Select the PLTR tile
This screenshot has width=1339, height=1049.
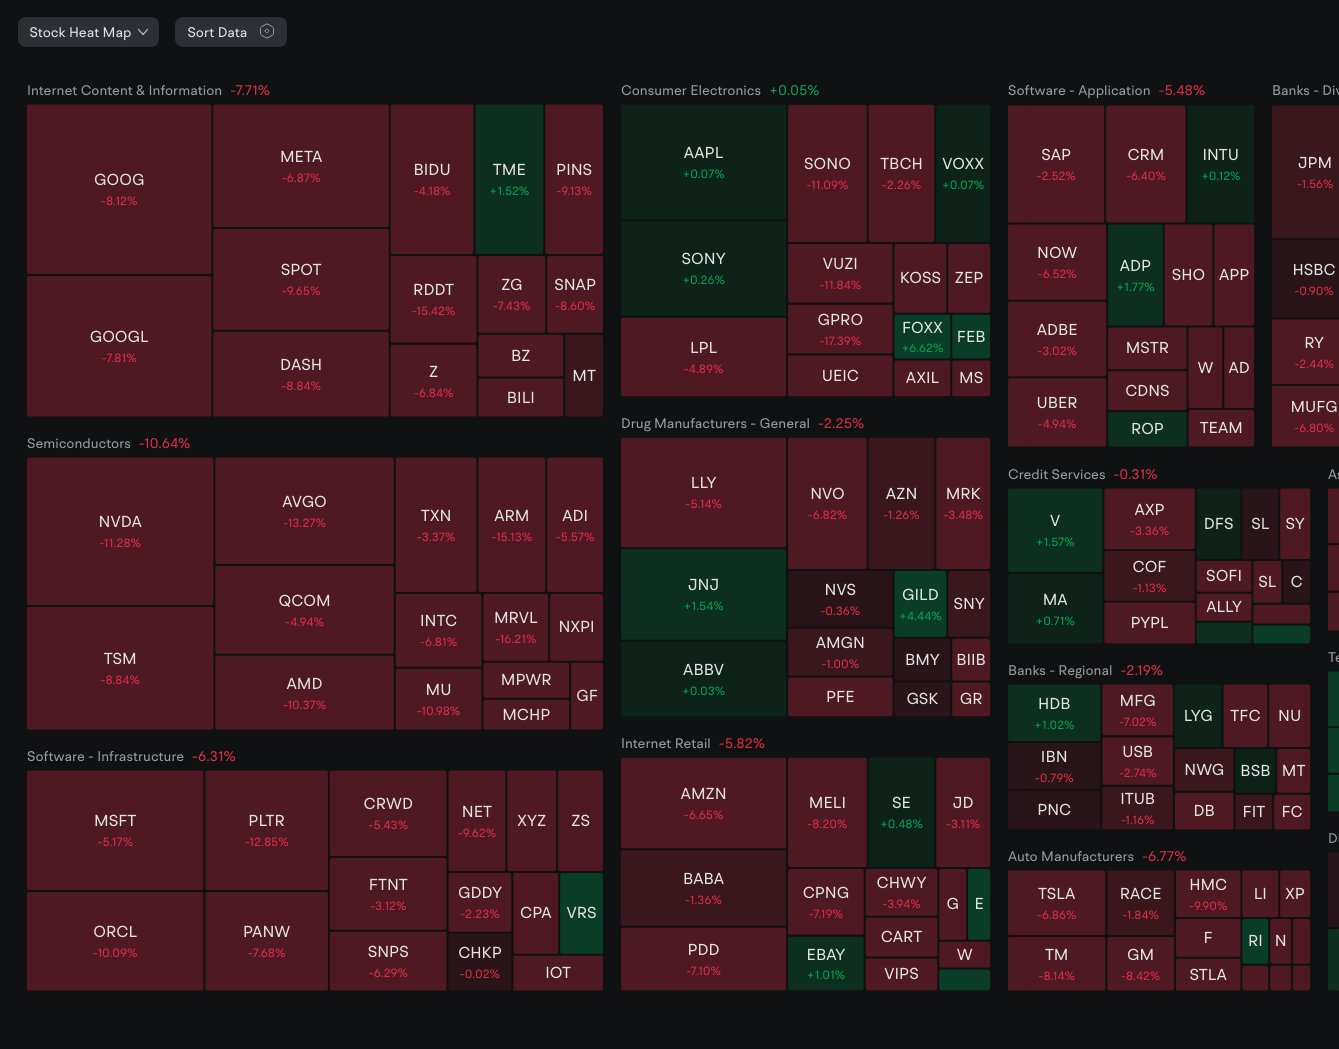coord(267,830)
